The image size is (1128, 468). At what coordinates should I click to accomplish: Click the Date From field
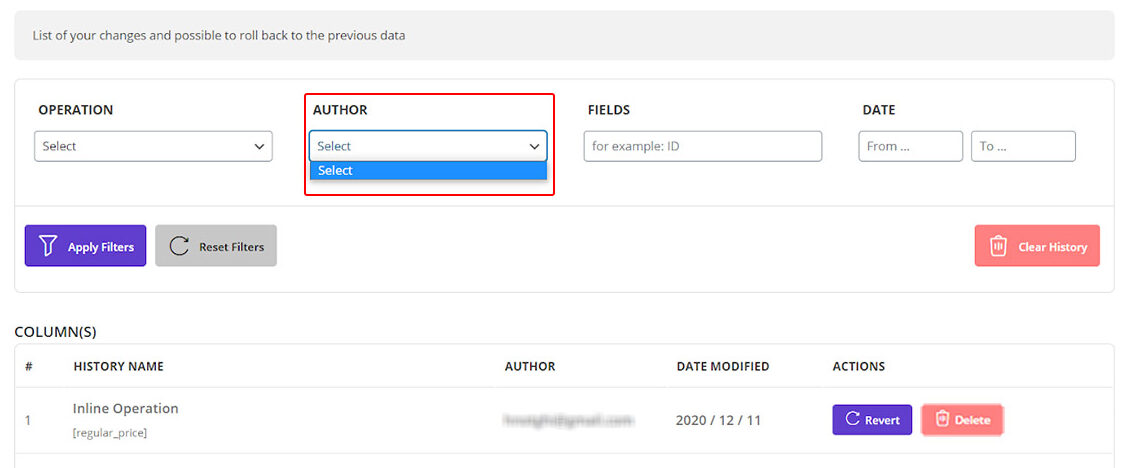(x=910, y=146)
